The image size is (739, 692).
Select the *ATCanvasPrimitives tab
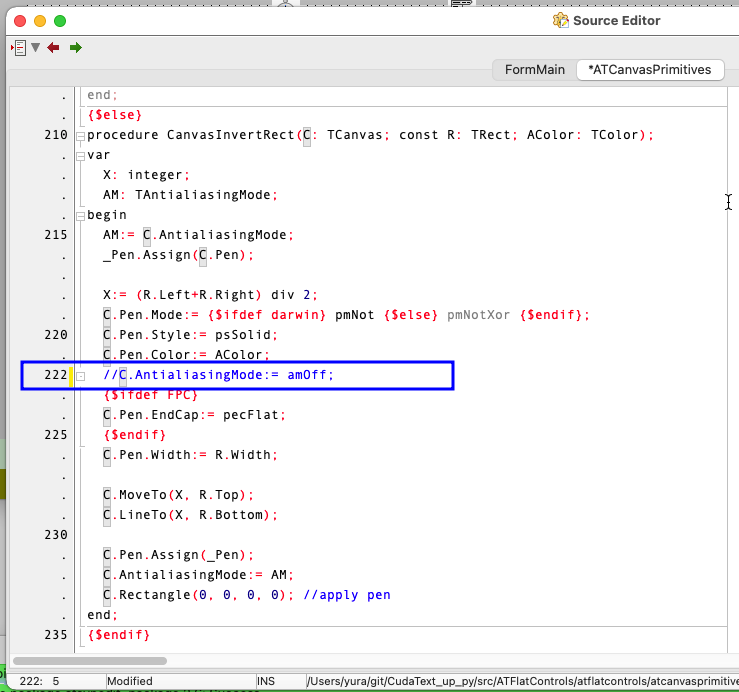pyautogui.click(x=649, y=70)
